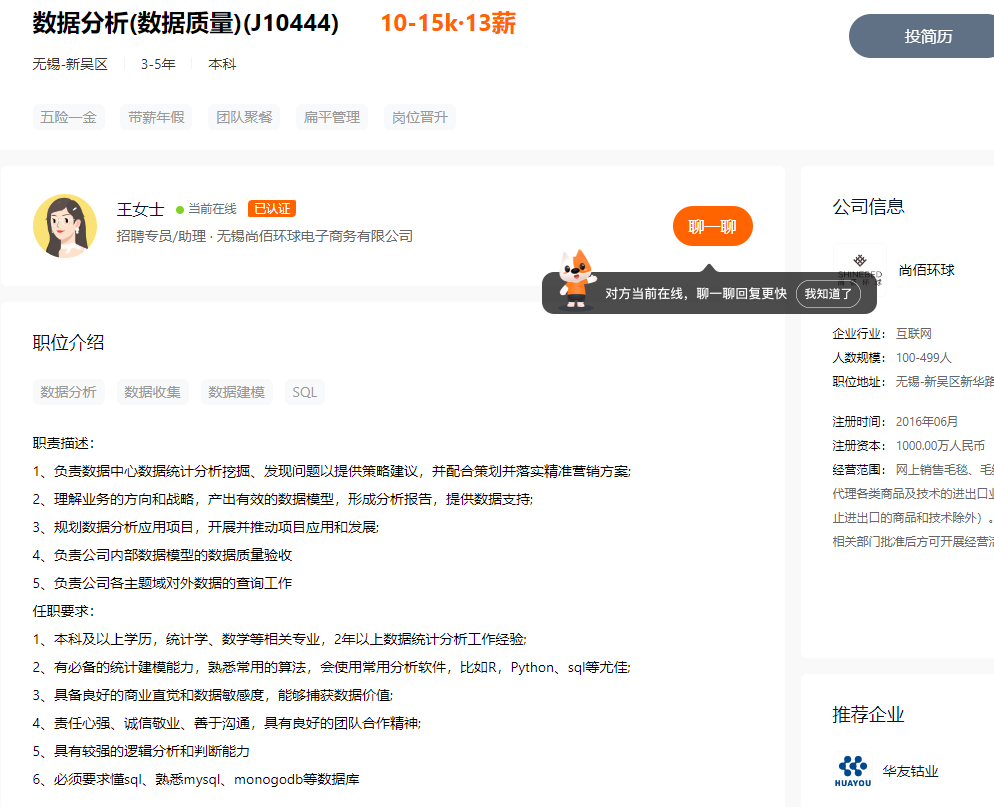Image resolution: width=994 pixels, height=807 pixels.
Task: Click the 团队聚餐 benefit tag
Action: point(245,117)
